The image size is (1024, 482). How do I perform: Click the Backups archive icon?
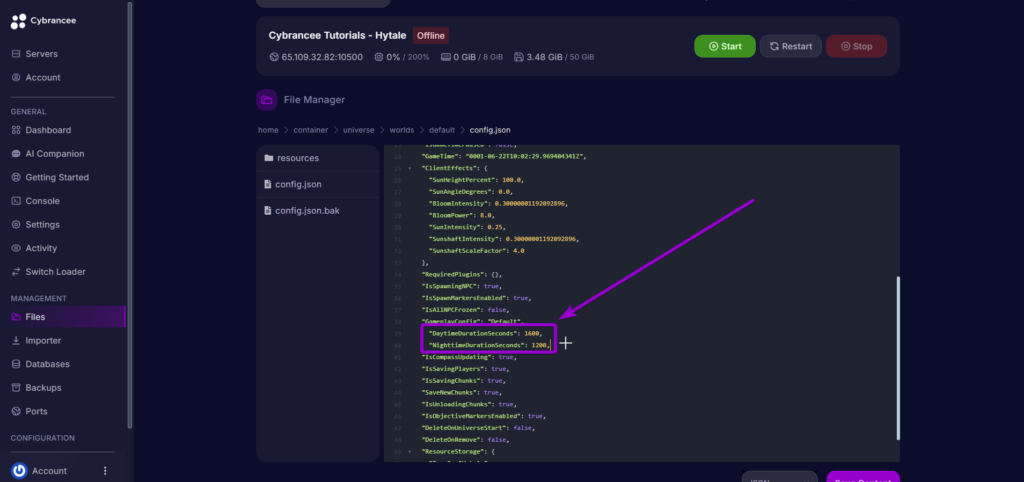coord(16,387)
